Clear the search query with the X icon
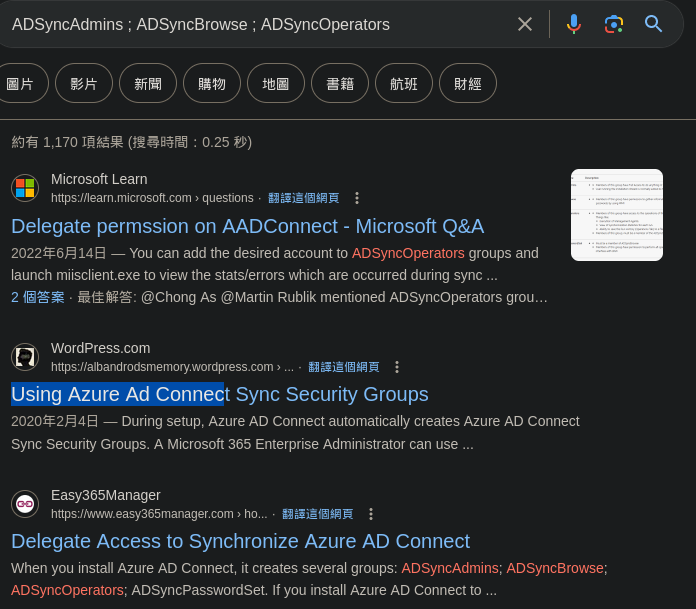696x609 pixels. 525,24
